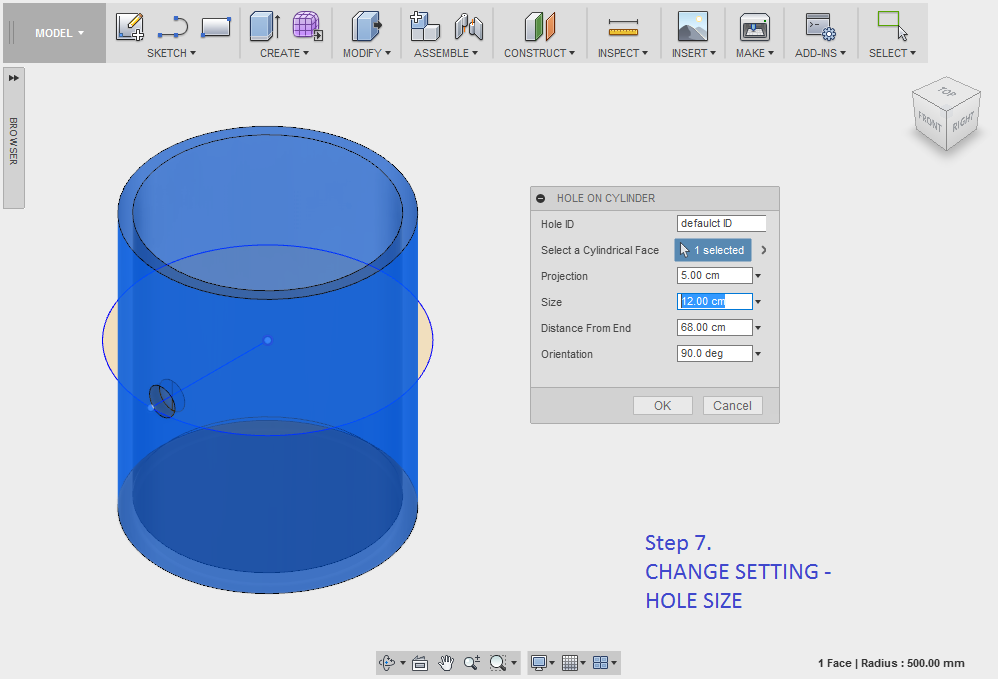
Task: Click the 3D Print icon in Make
Action: point(754,27)
